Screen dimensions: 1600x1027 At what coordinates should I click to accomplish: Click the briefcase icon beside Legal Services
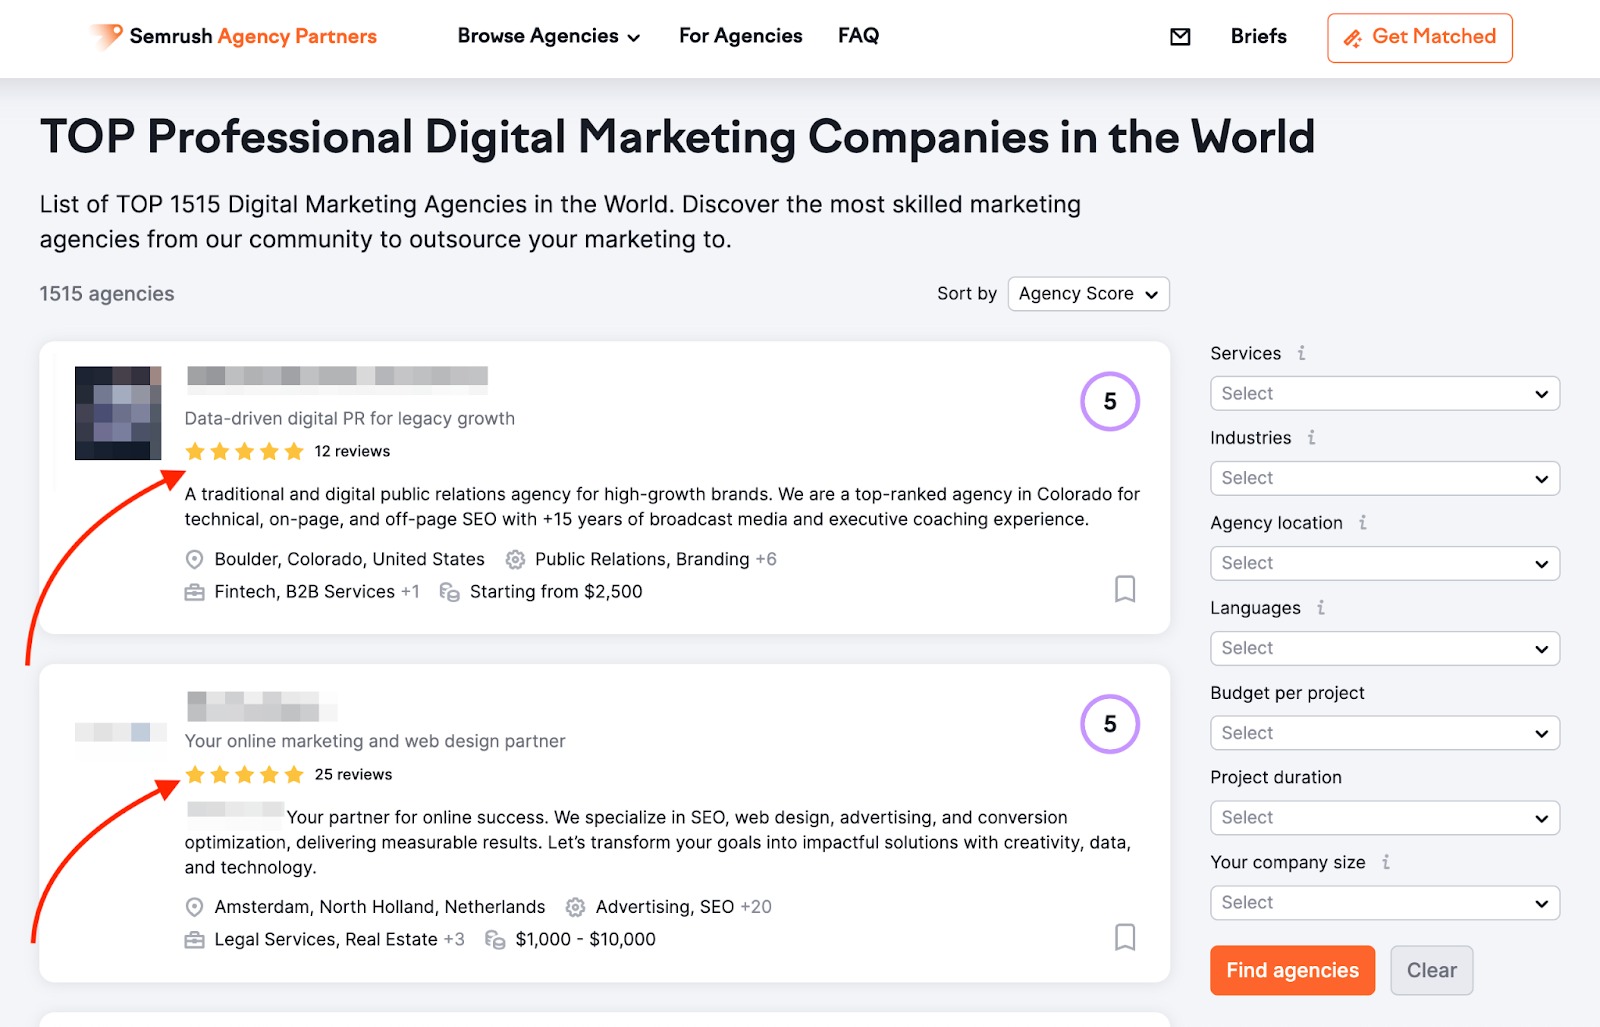pyautogui.click(x=195, y=939)
